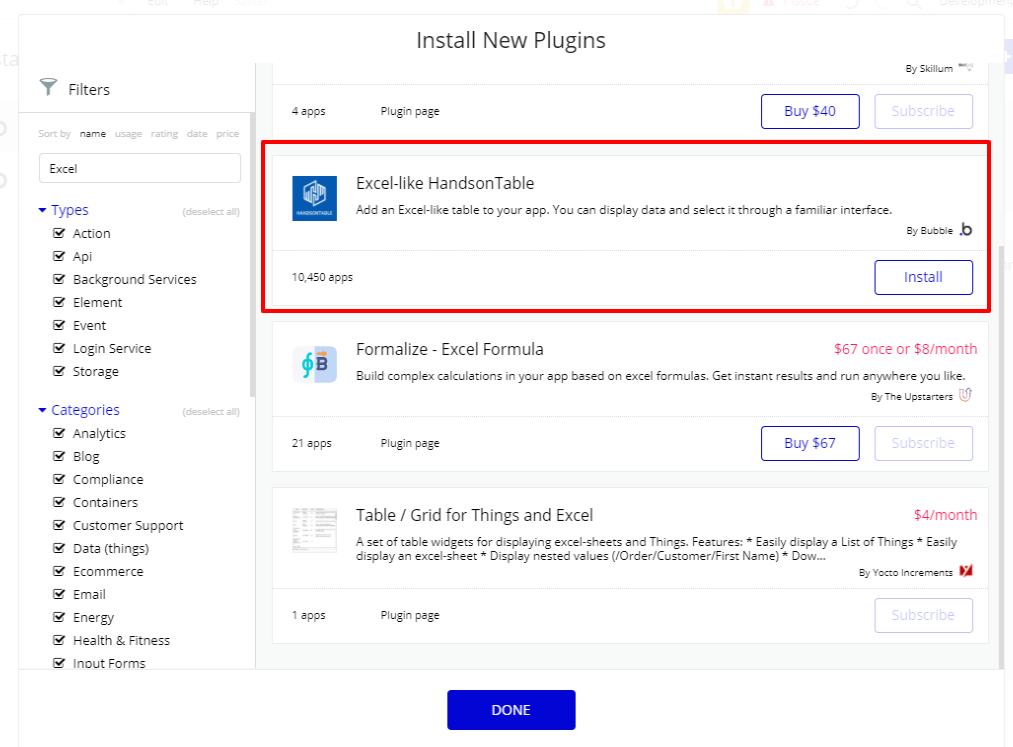Click the Yocto Increments author icon
Image resolution: width=1013 pixels, height=747 pixels.
[x=965, y=572]
